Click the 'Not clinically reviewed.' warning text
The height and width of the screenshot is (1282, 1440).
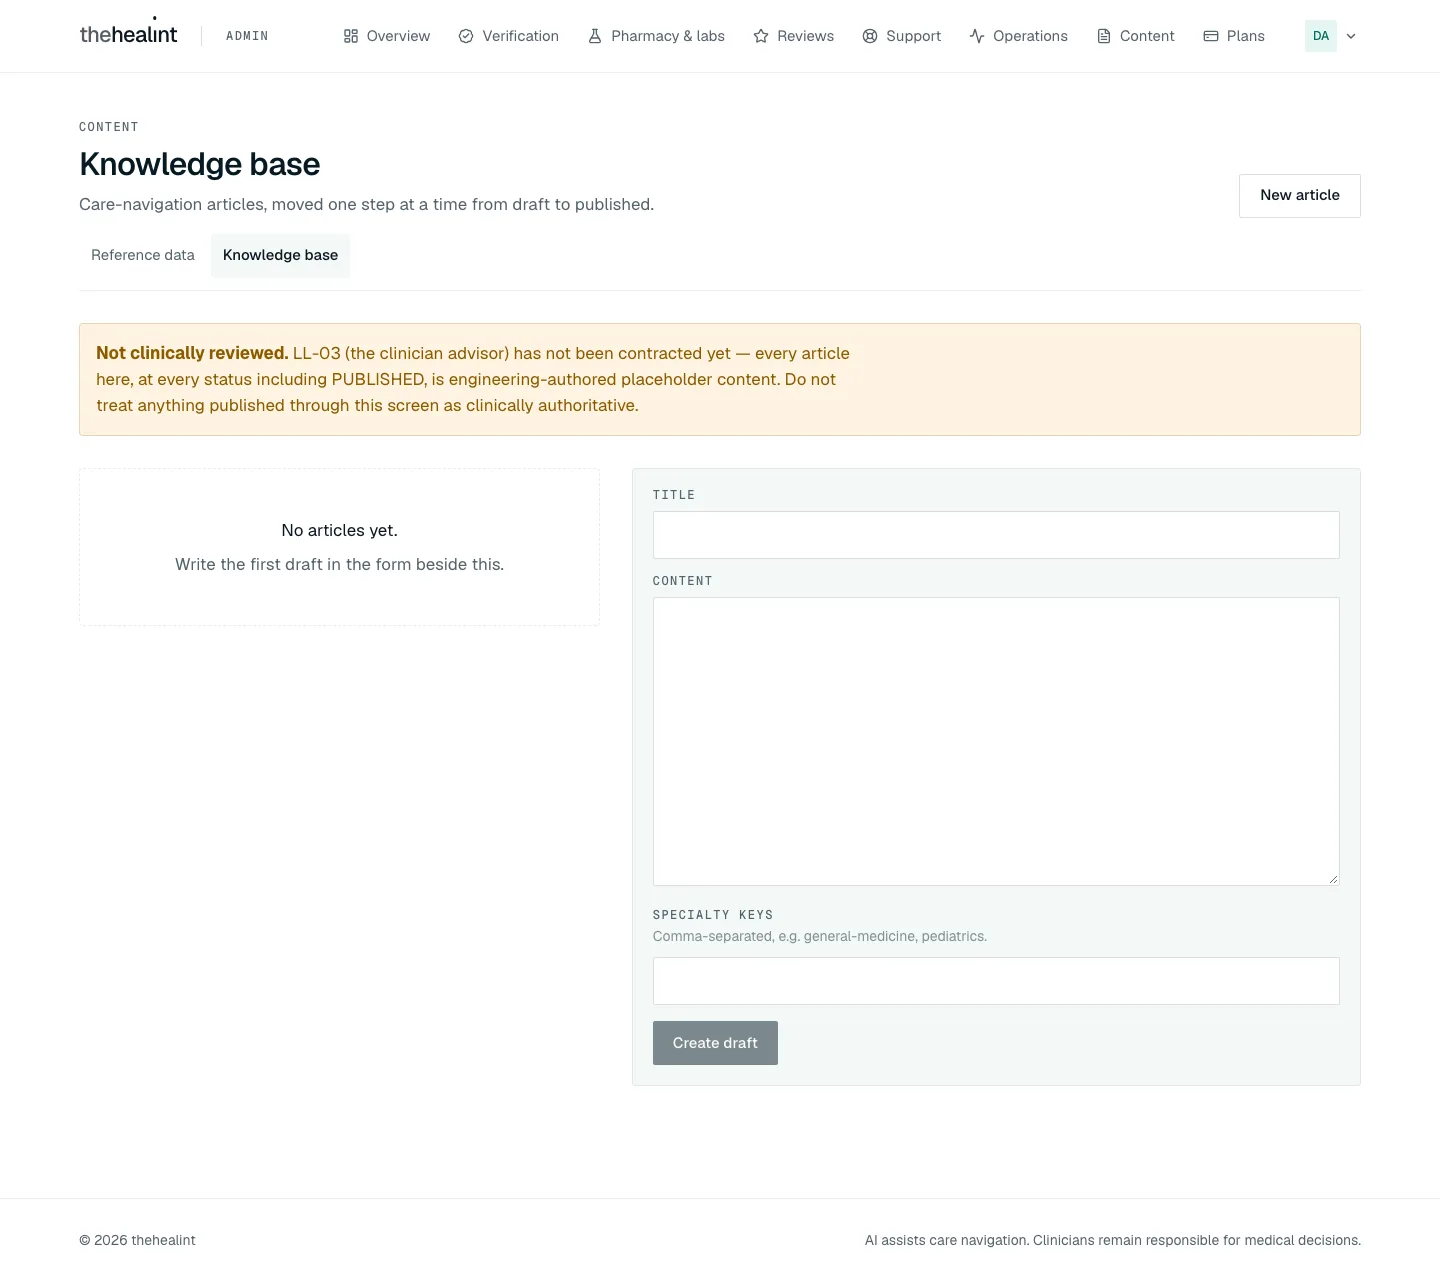192,353
